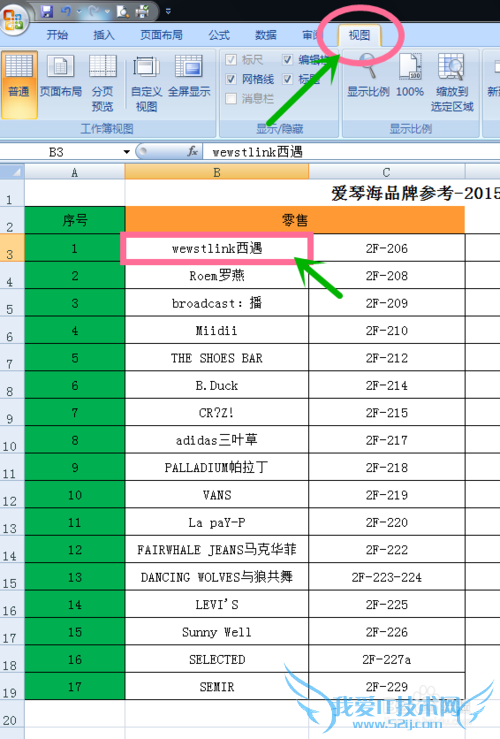500x739 pixels.
Task: Toggle the Formula Bar (编辑栏) checkbox
Action: (x=287, y=60)
